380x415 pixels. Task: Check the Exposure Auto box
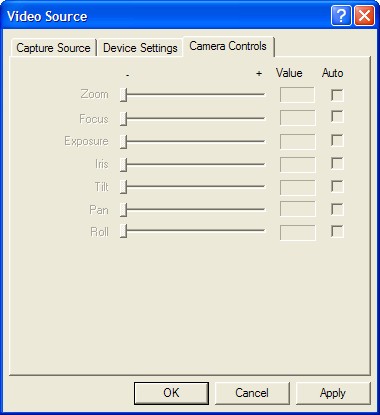(x=337, y=140)
